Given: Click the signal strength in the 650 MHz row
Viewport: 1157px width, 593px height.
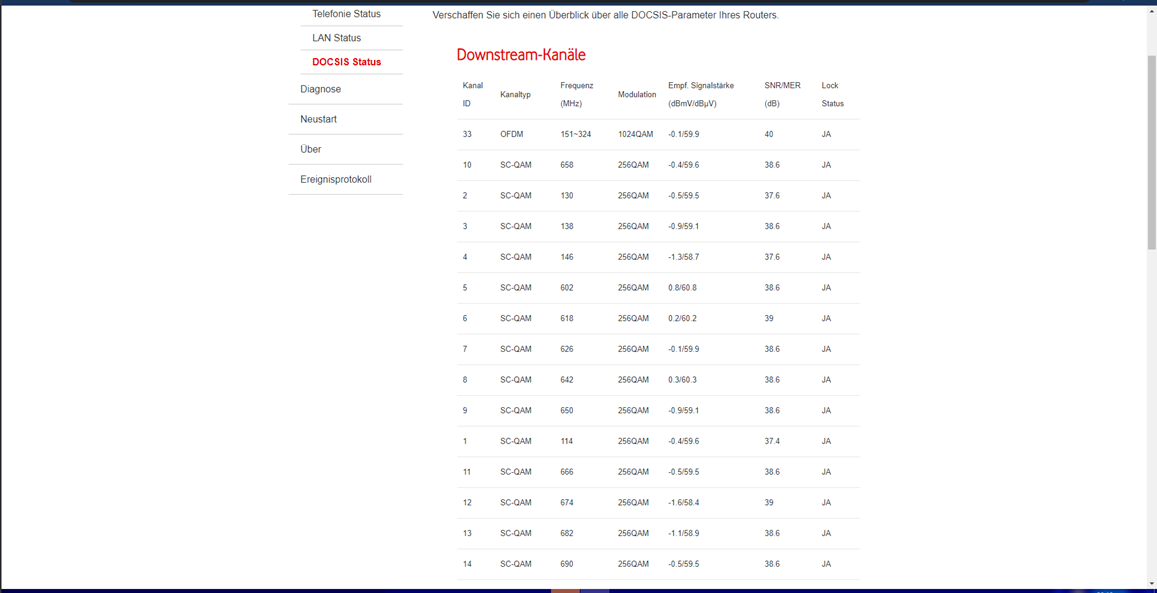Looking at the screenshot, I should tap(683, 410).
